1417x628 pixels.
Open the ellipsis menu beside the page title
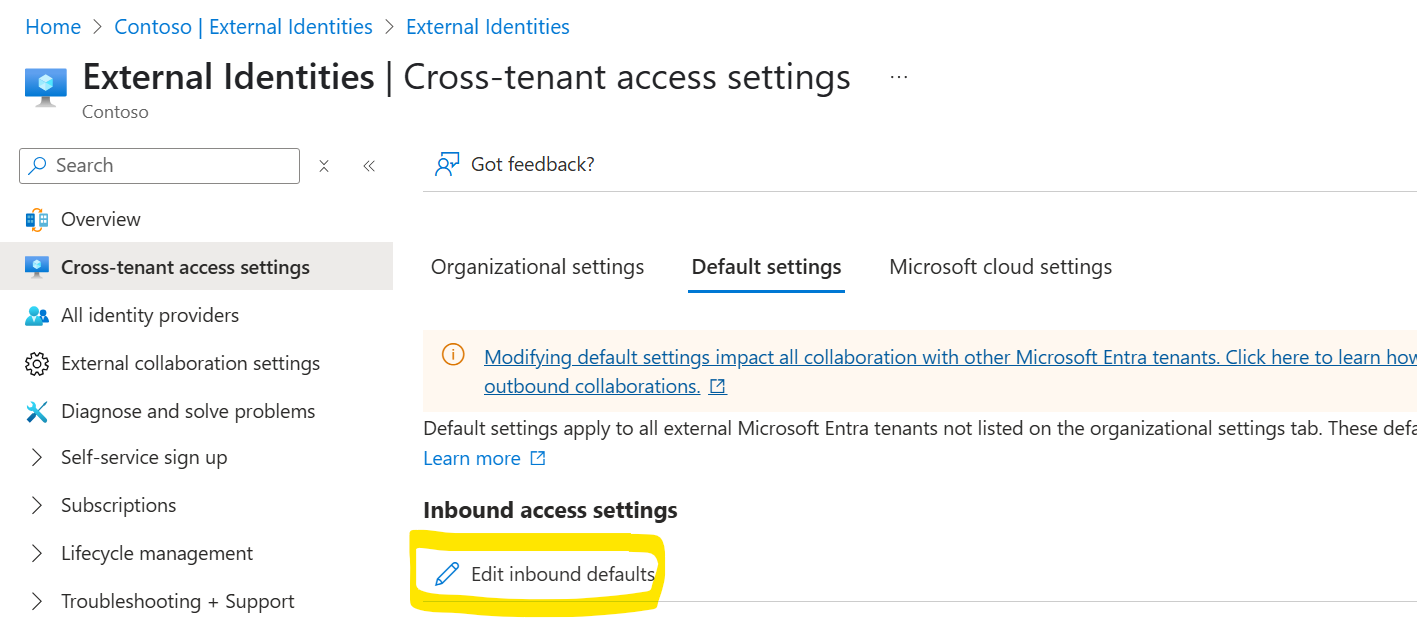[x=898, y=76]
